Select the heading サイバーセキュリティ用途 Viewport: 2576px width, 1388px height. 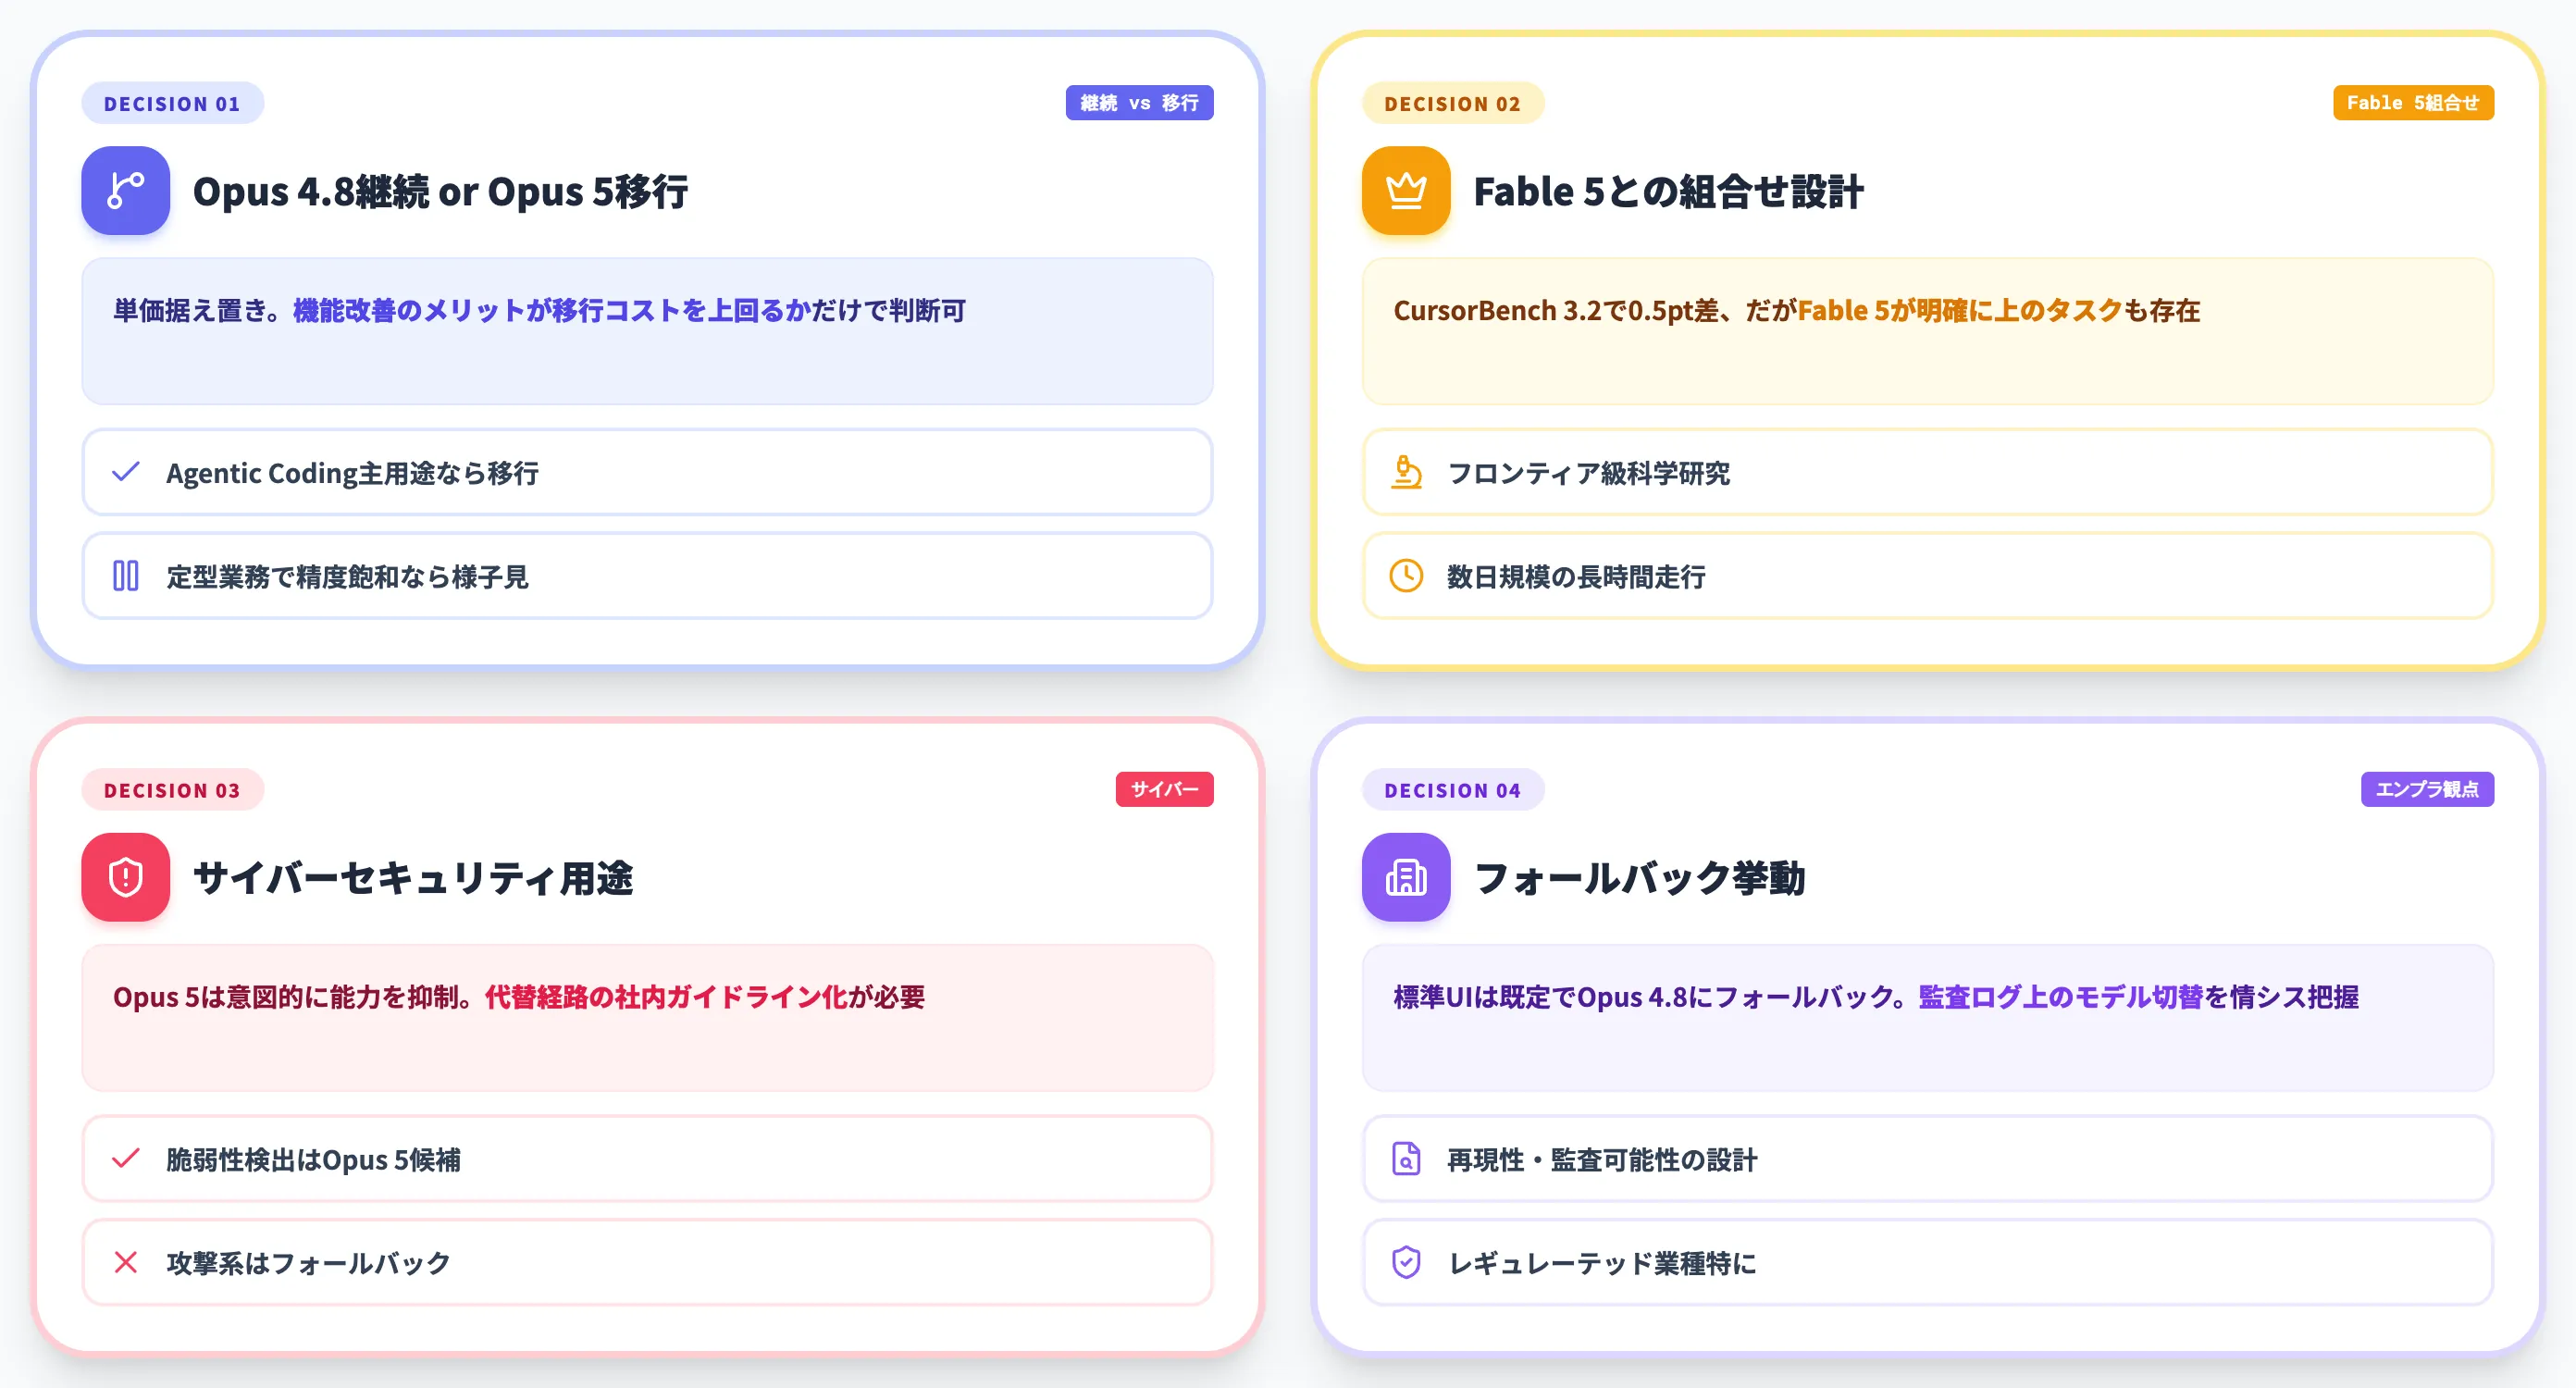click(413, 878)
